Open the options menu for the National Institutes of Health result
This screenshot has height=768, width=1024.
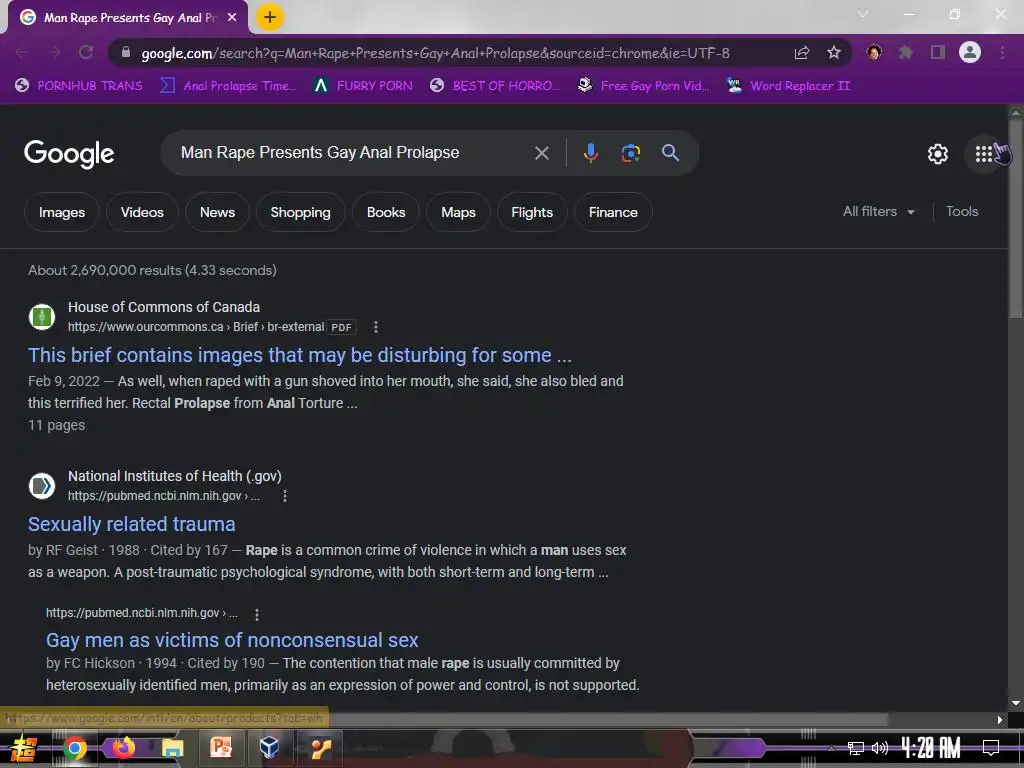click(x=285, y=496)
